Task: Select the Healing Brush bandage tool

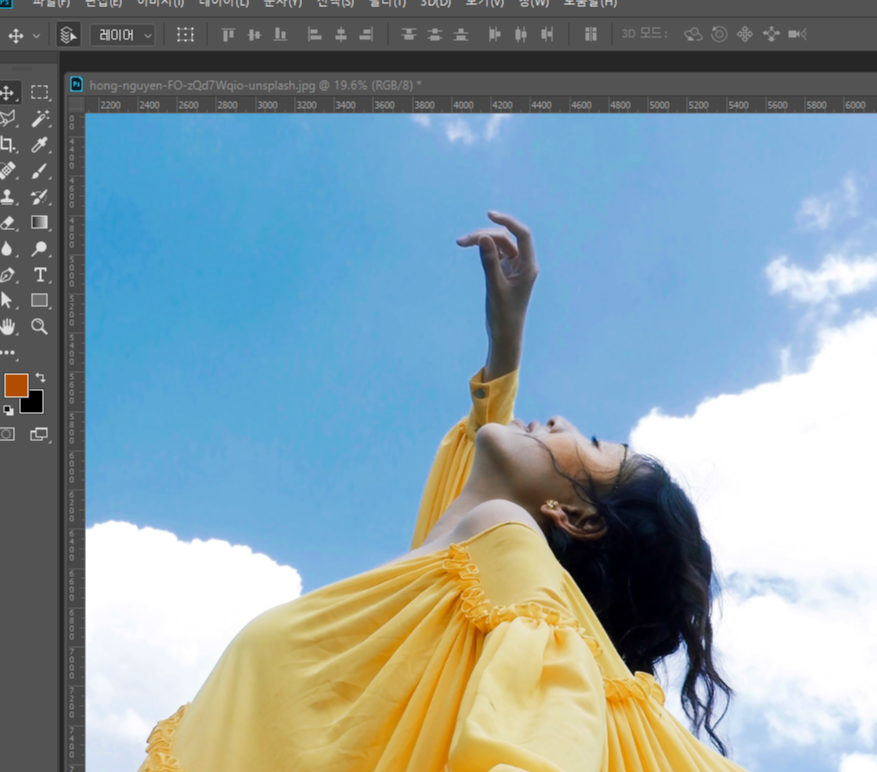Action: pos(8,171)
